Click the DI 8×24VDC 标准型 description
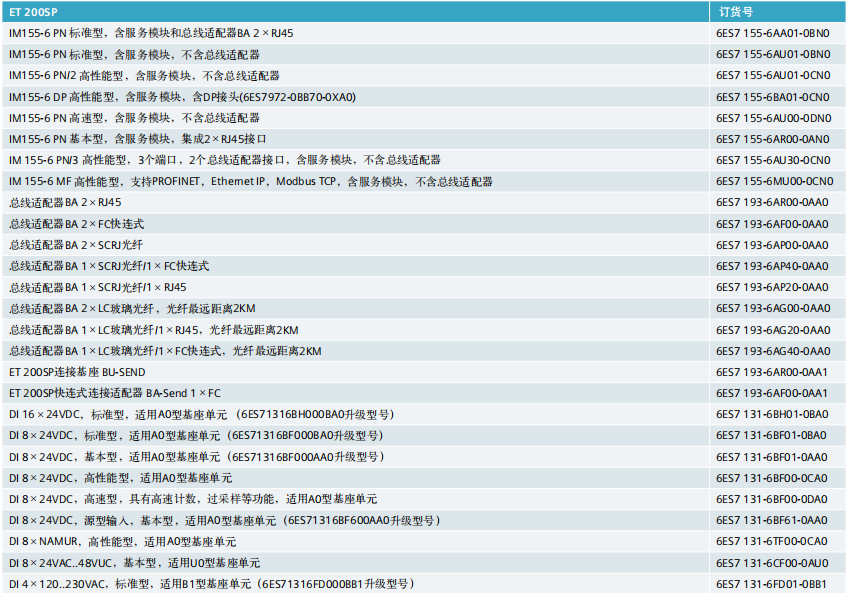The image size is (846, 593). [x=197, y=435]
